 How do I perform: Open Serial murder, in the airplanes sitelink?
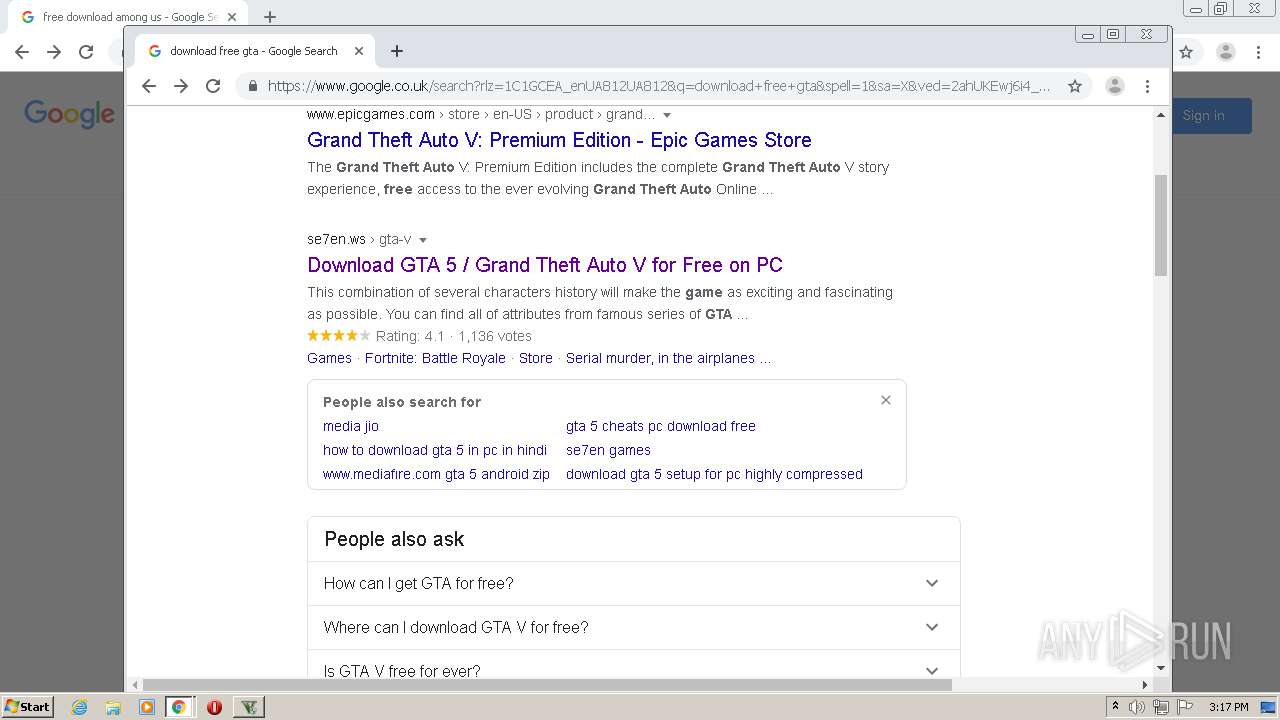[668, 358]
